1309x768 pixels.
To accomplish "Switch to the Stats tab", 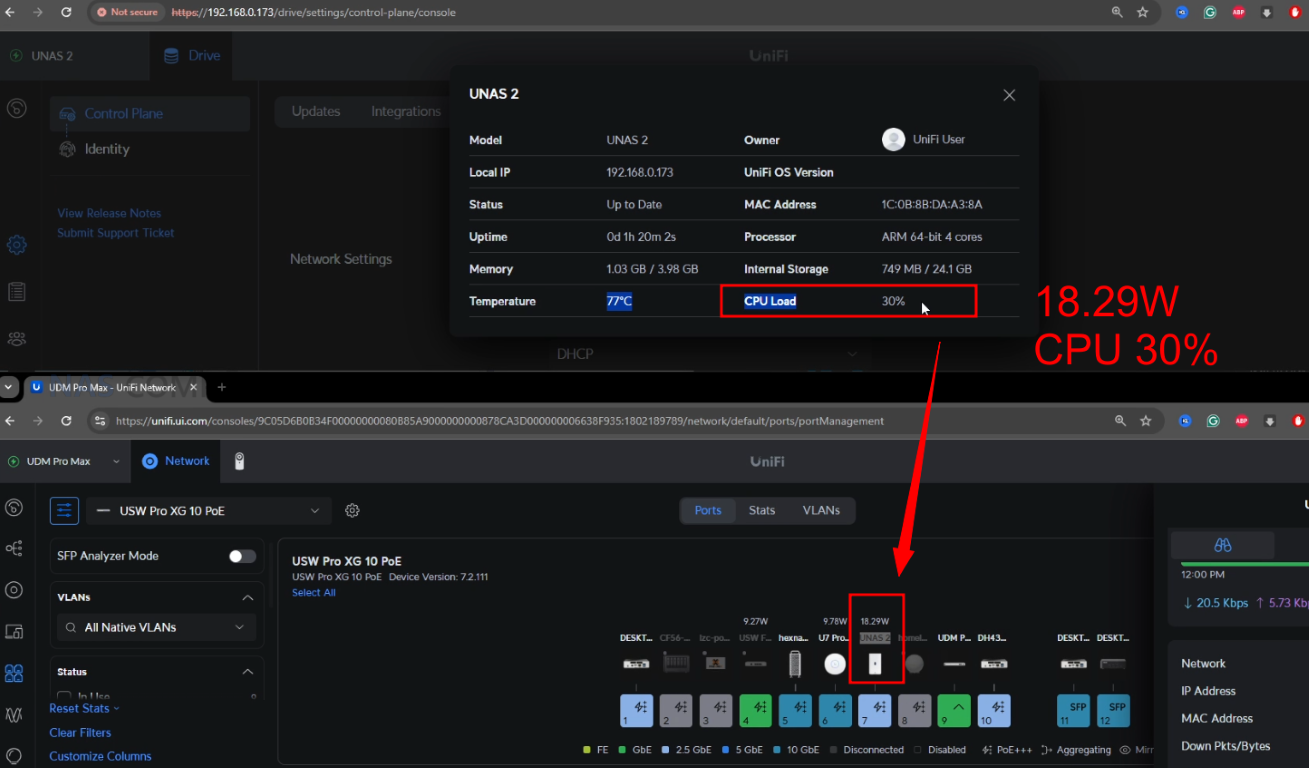I will point(762,510).
